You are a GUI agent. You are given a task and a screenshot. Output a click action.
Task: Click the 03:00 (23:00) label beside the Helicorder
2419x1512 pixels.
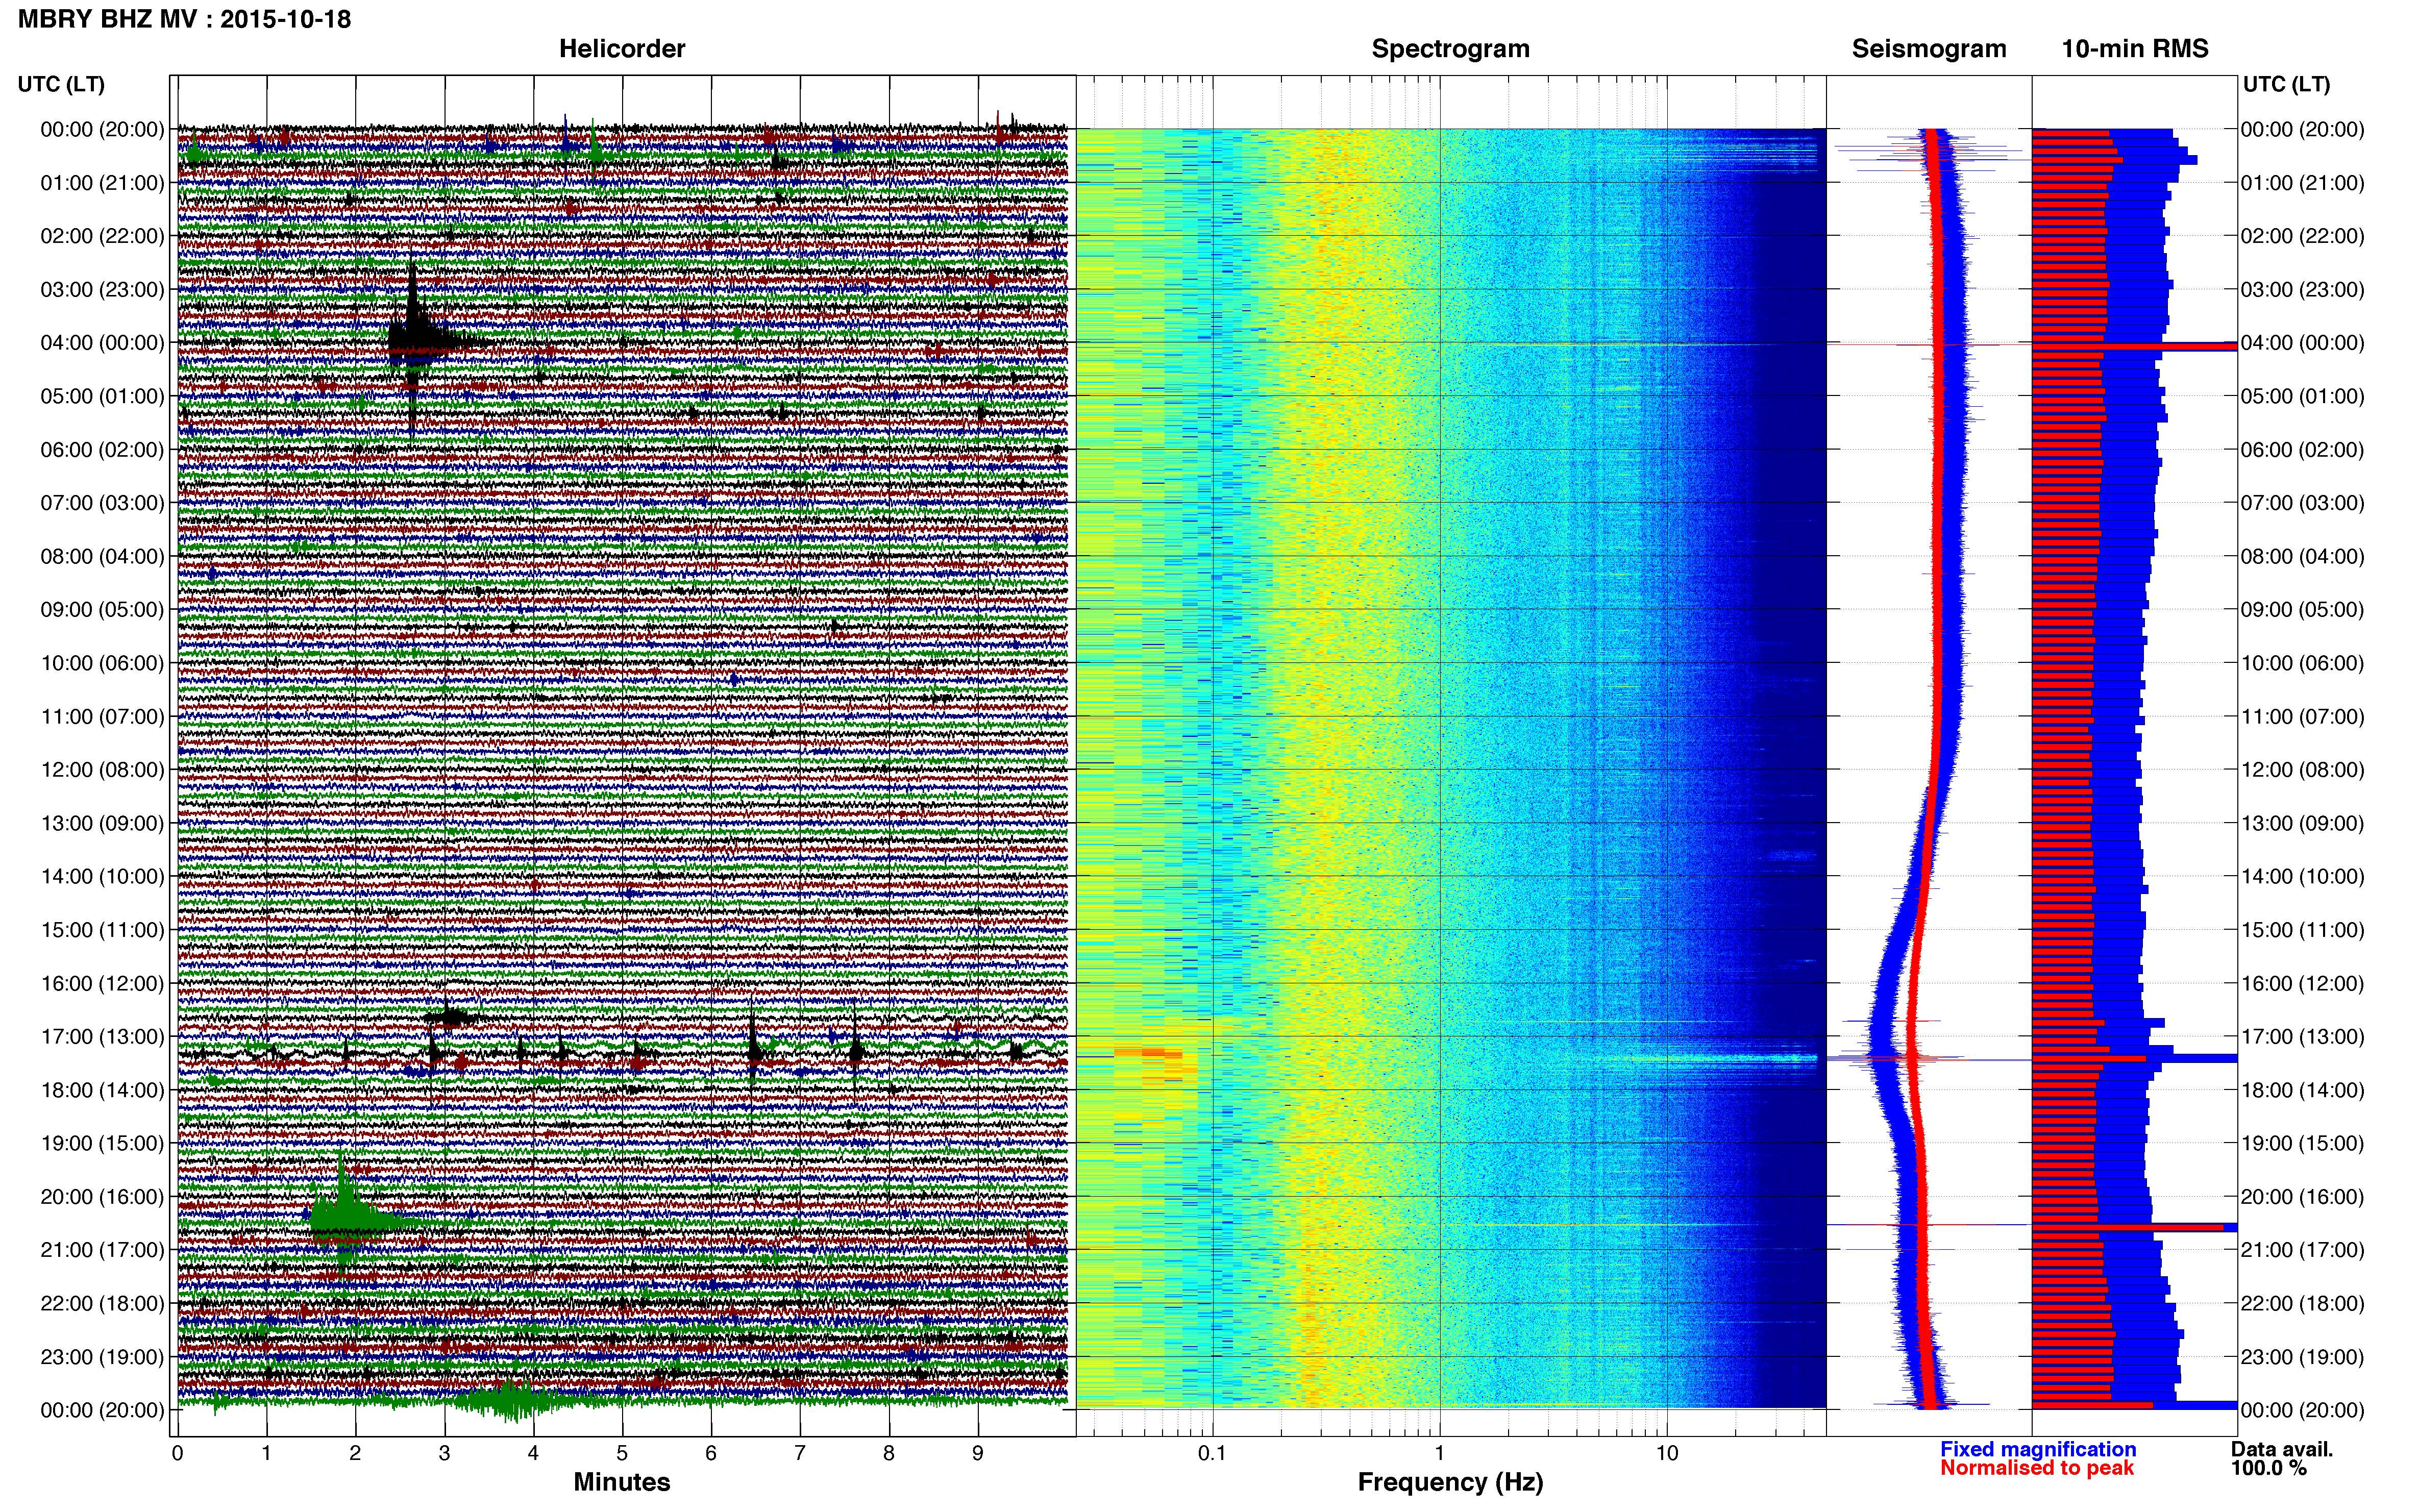(x=102, y=290)
